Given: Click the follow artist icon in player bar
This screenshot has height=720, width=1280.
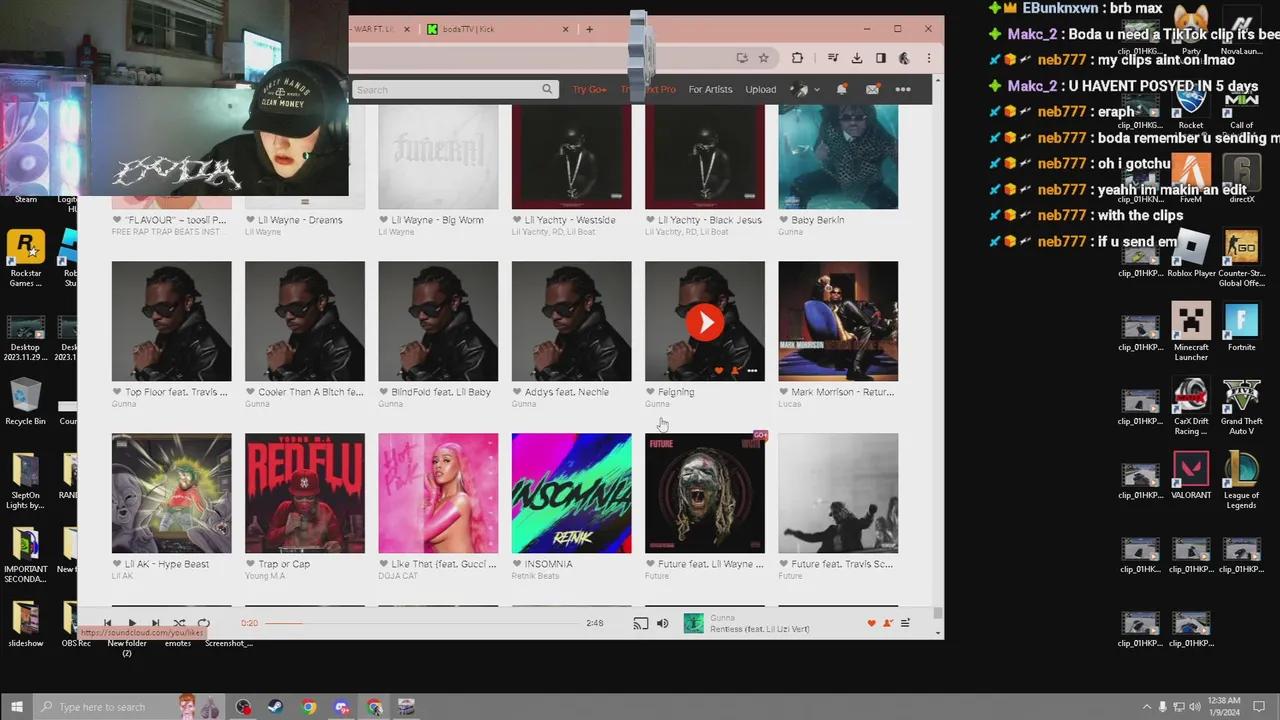Looking at the screenshot, I should pyautogui.click(x=887, y=623).
